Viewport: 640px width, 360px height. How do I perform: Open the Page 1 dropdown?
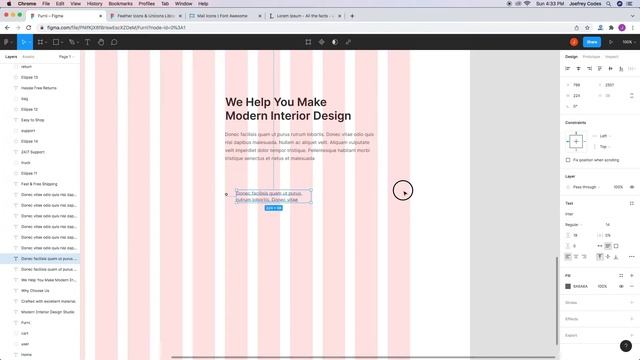(x=66, y=57)
